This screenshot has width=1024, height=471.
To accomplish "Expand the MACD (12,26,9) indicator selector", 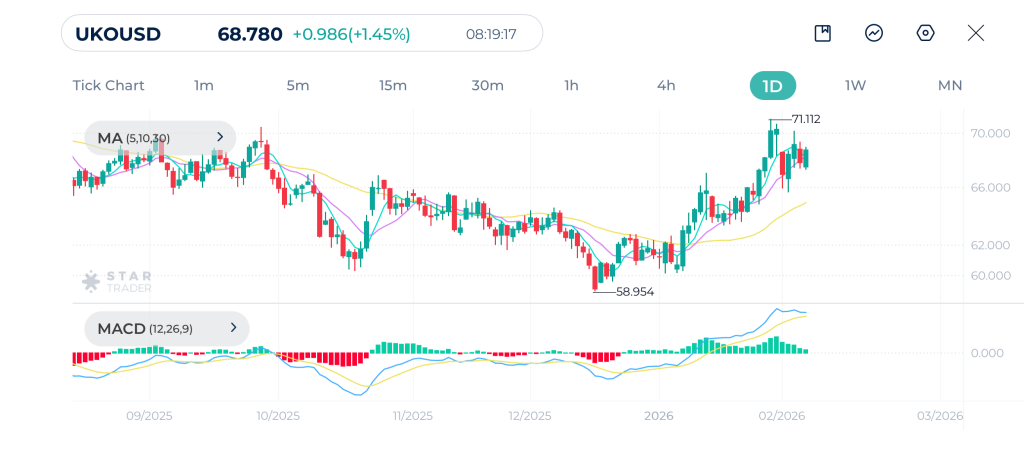I will tap(167, 329).
